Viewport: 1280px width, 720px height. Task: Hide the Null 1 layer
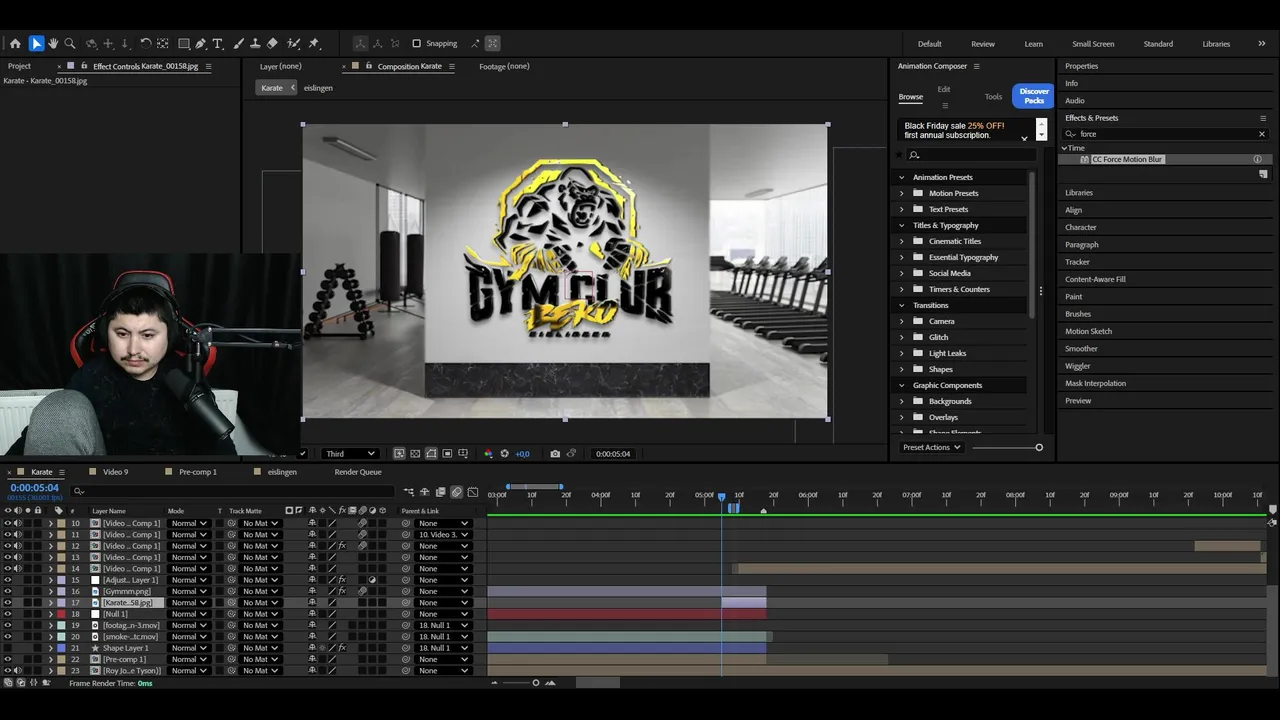[7, 614]
